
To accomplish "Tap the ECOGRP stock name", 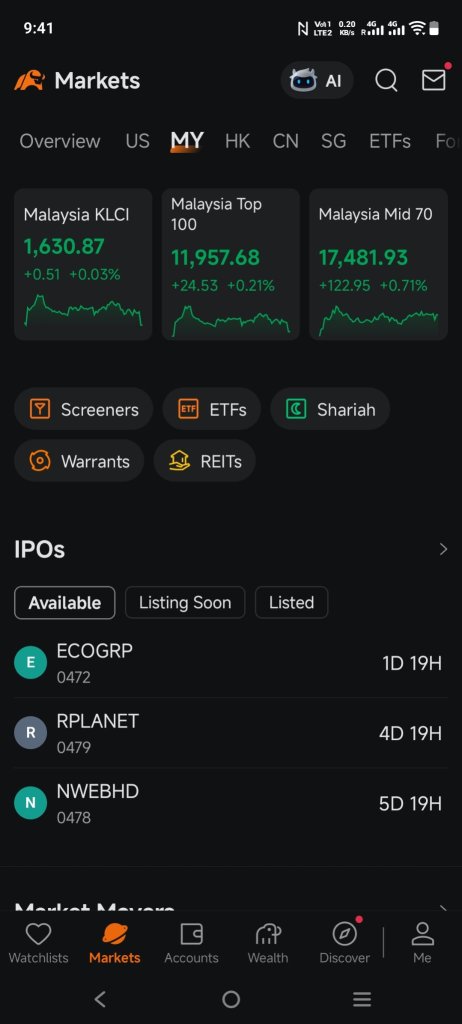I will (95, 651).
